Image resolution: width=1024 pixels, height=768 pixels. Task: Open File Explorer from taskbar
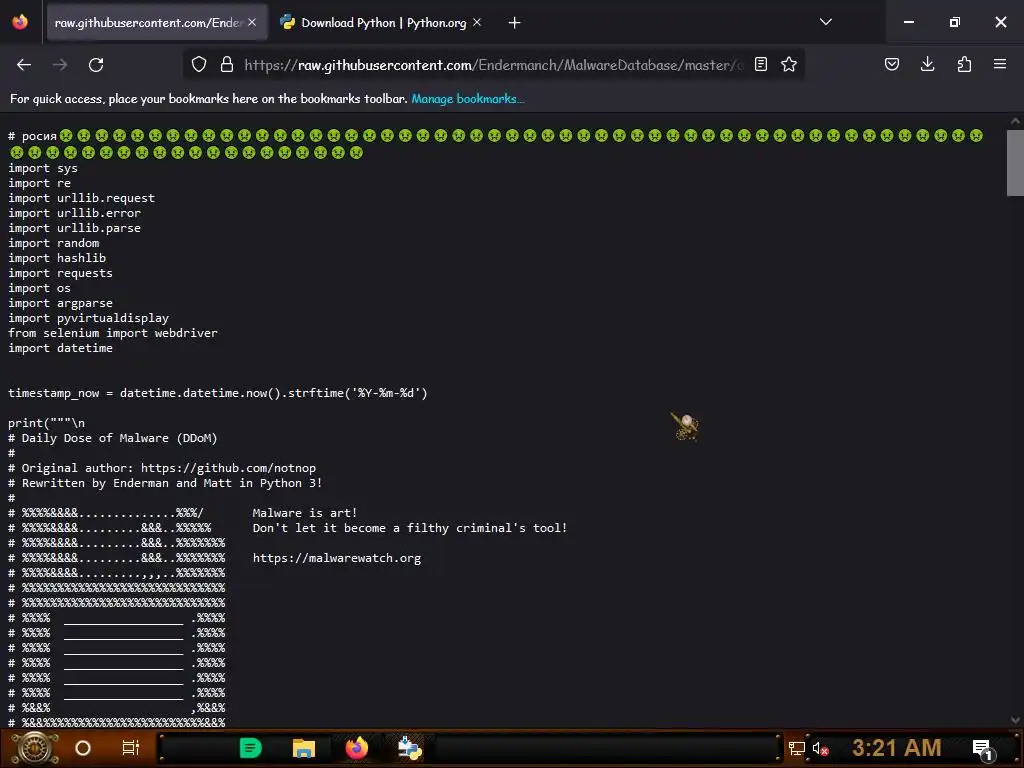point(304,748)
